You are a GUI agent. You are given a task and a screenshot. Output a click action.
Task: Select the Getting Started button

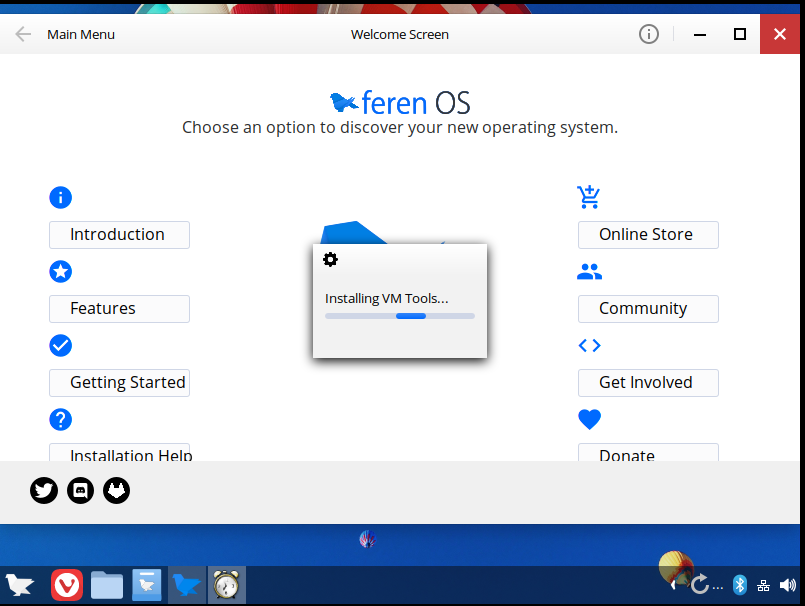(119, 383)
